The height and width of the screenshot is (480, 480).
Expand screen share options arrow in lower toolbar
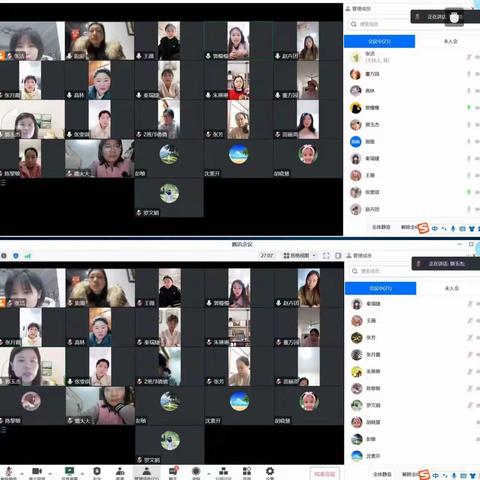[x=82, y=473]
